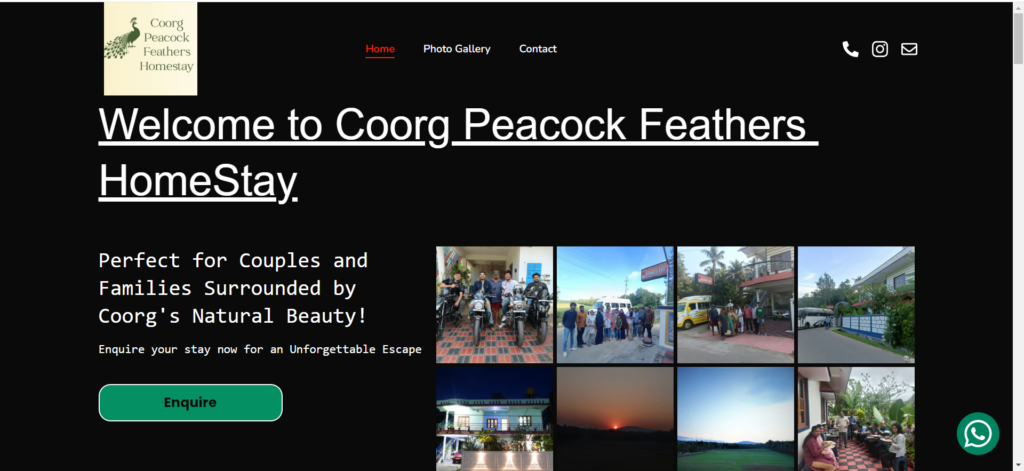Viewport: 1024px width, 471px height.
Task: Click the Coorg Peacock Feathers Homestay logo
Action: [x=150, y=48]
